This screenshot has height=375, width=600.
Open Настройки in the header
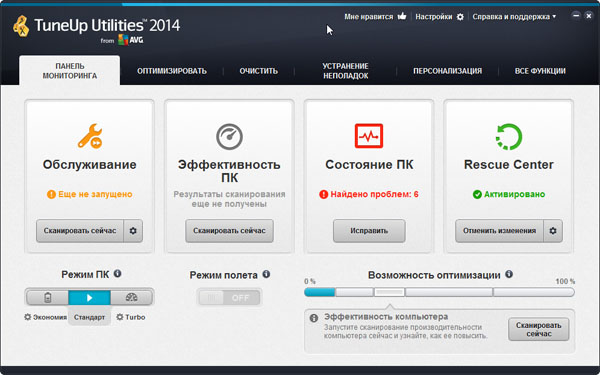(434, 17)
